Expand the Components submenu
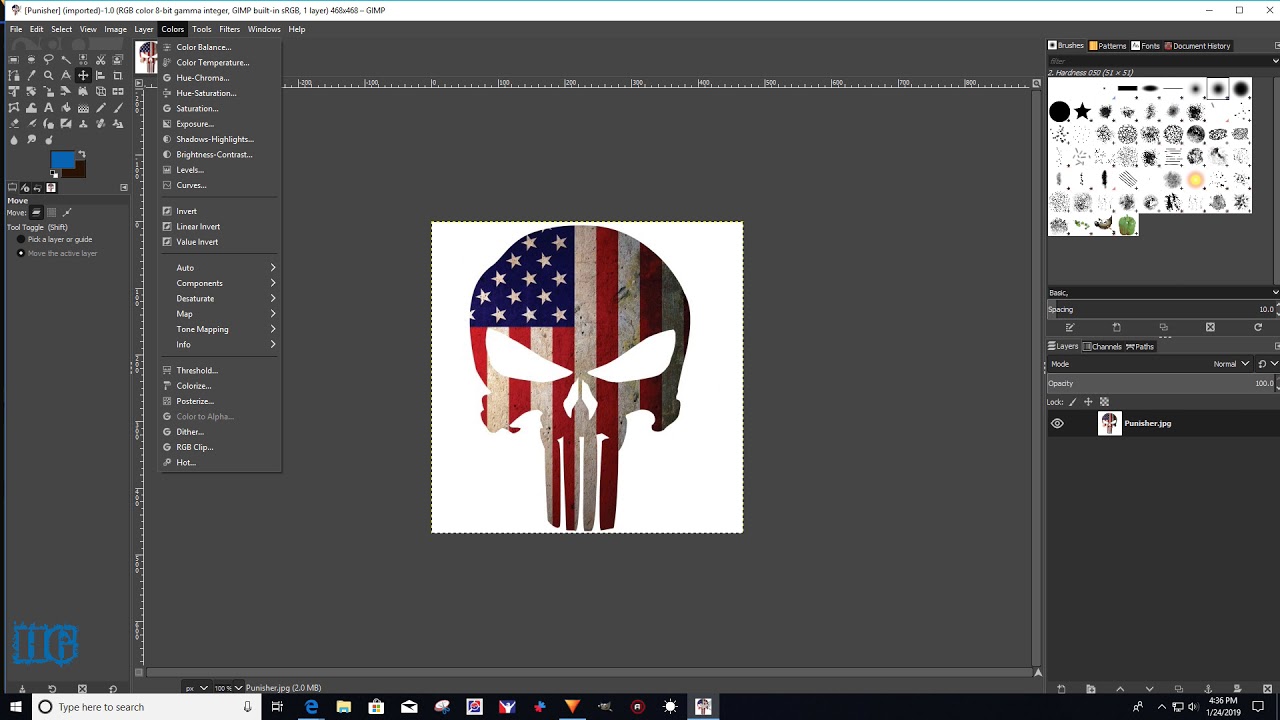 (x=220, y=283)
